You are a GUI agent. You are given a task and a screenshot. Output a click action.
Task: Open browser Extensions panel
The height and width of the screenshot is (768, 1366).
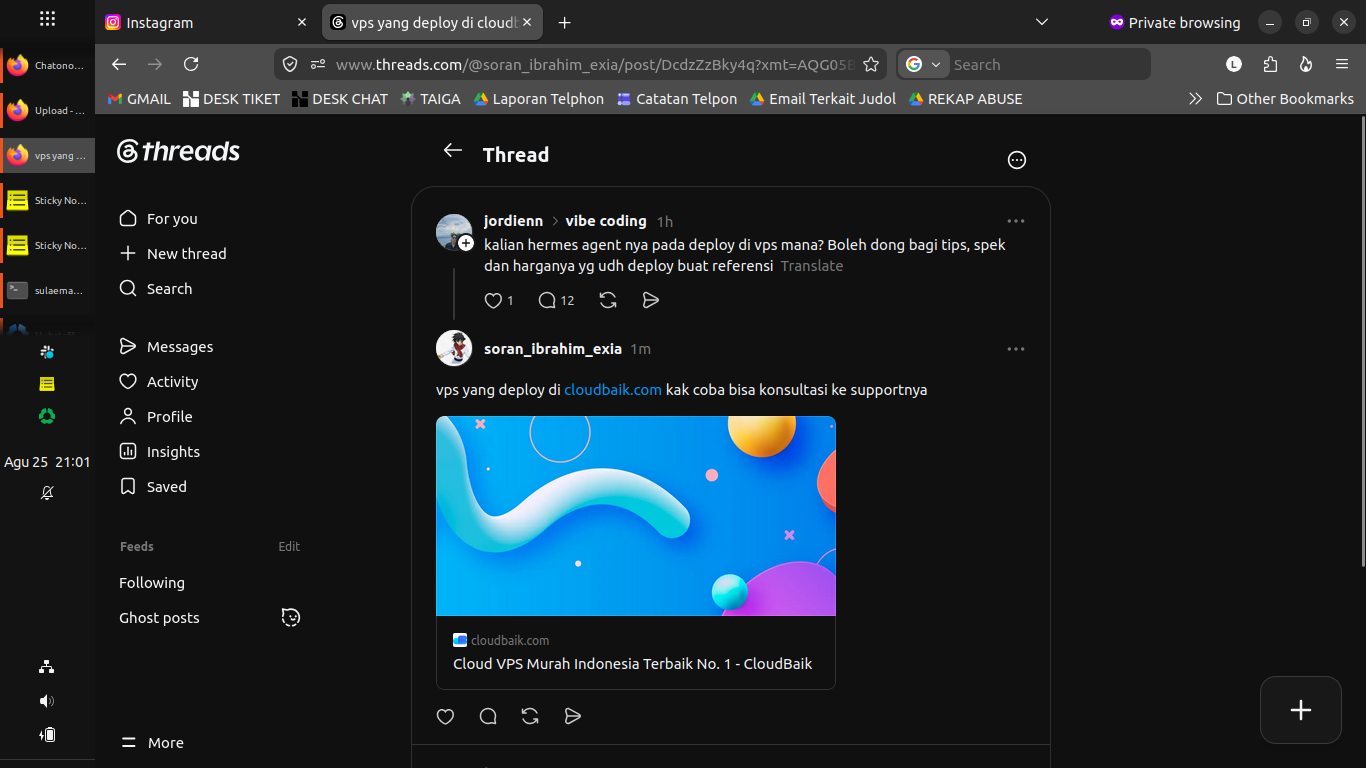(1270, 64)
